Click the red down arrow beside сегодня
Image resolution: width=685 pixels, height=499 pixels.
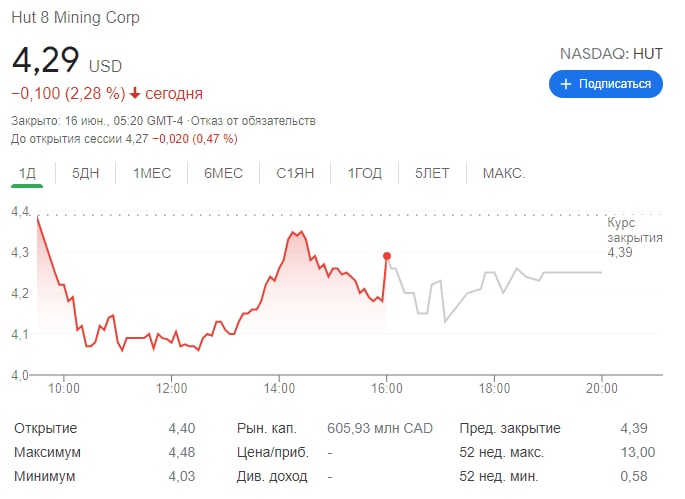point(135,93)
